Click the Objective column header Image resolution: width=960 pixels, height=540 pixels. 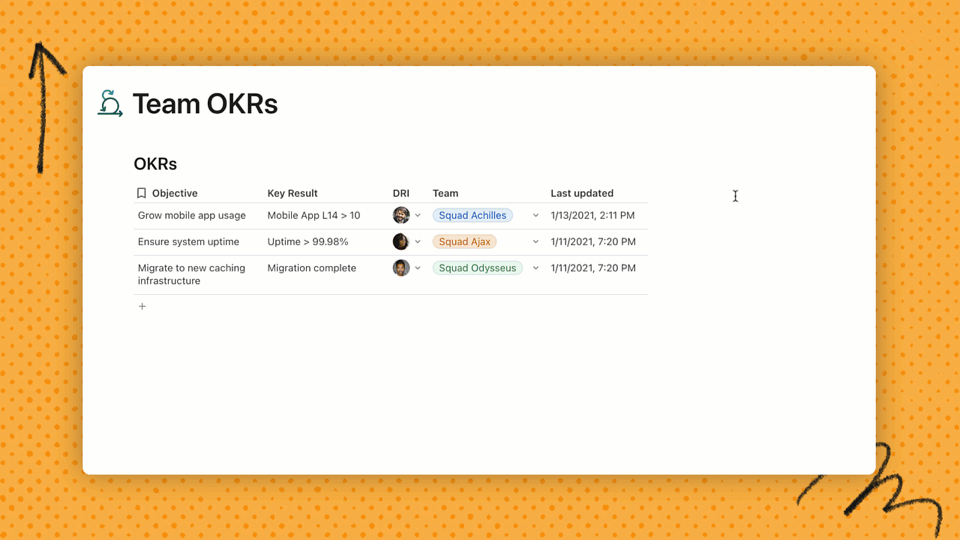point(174,193)
